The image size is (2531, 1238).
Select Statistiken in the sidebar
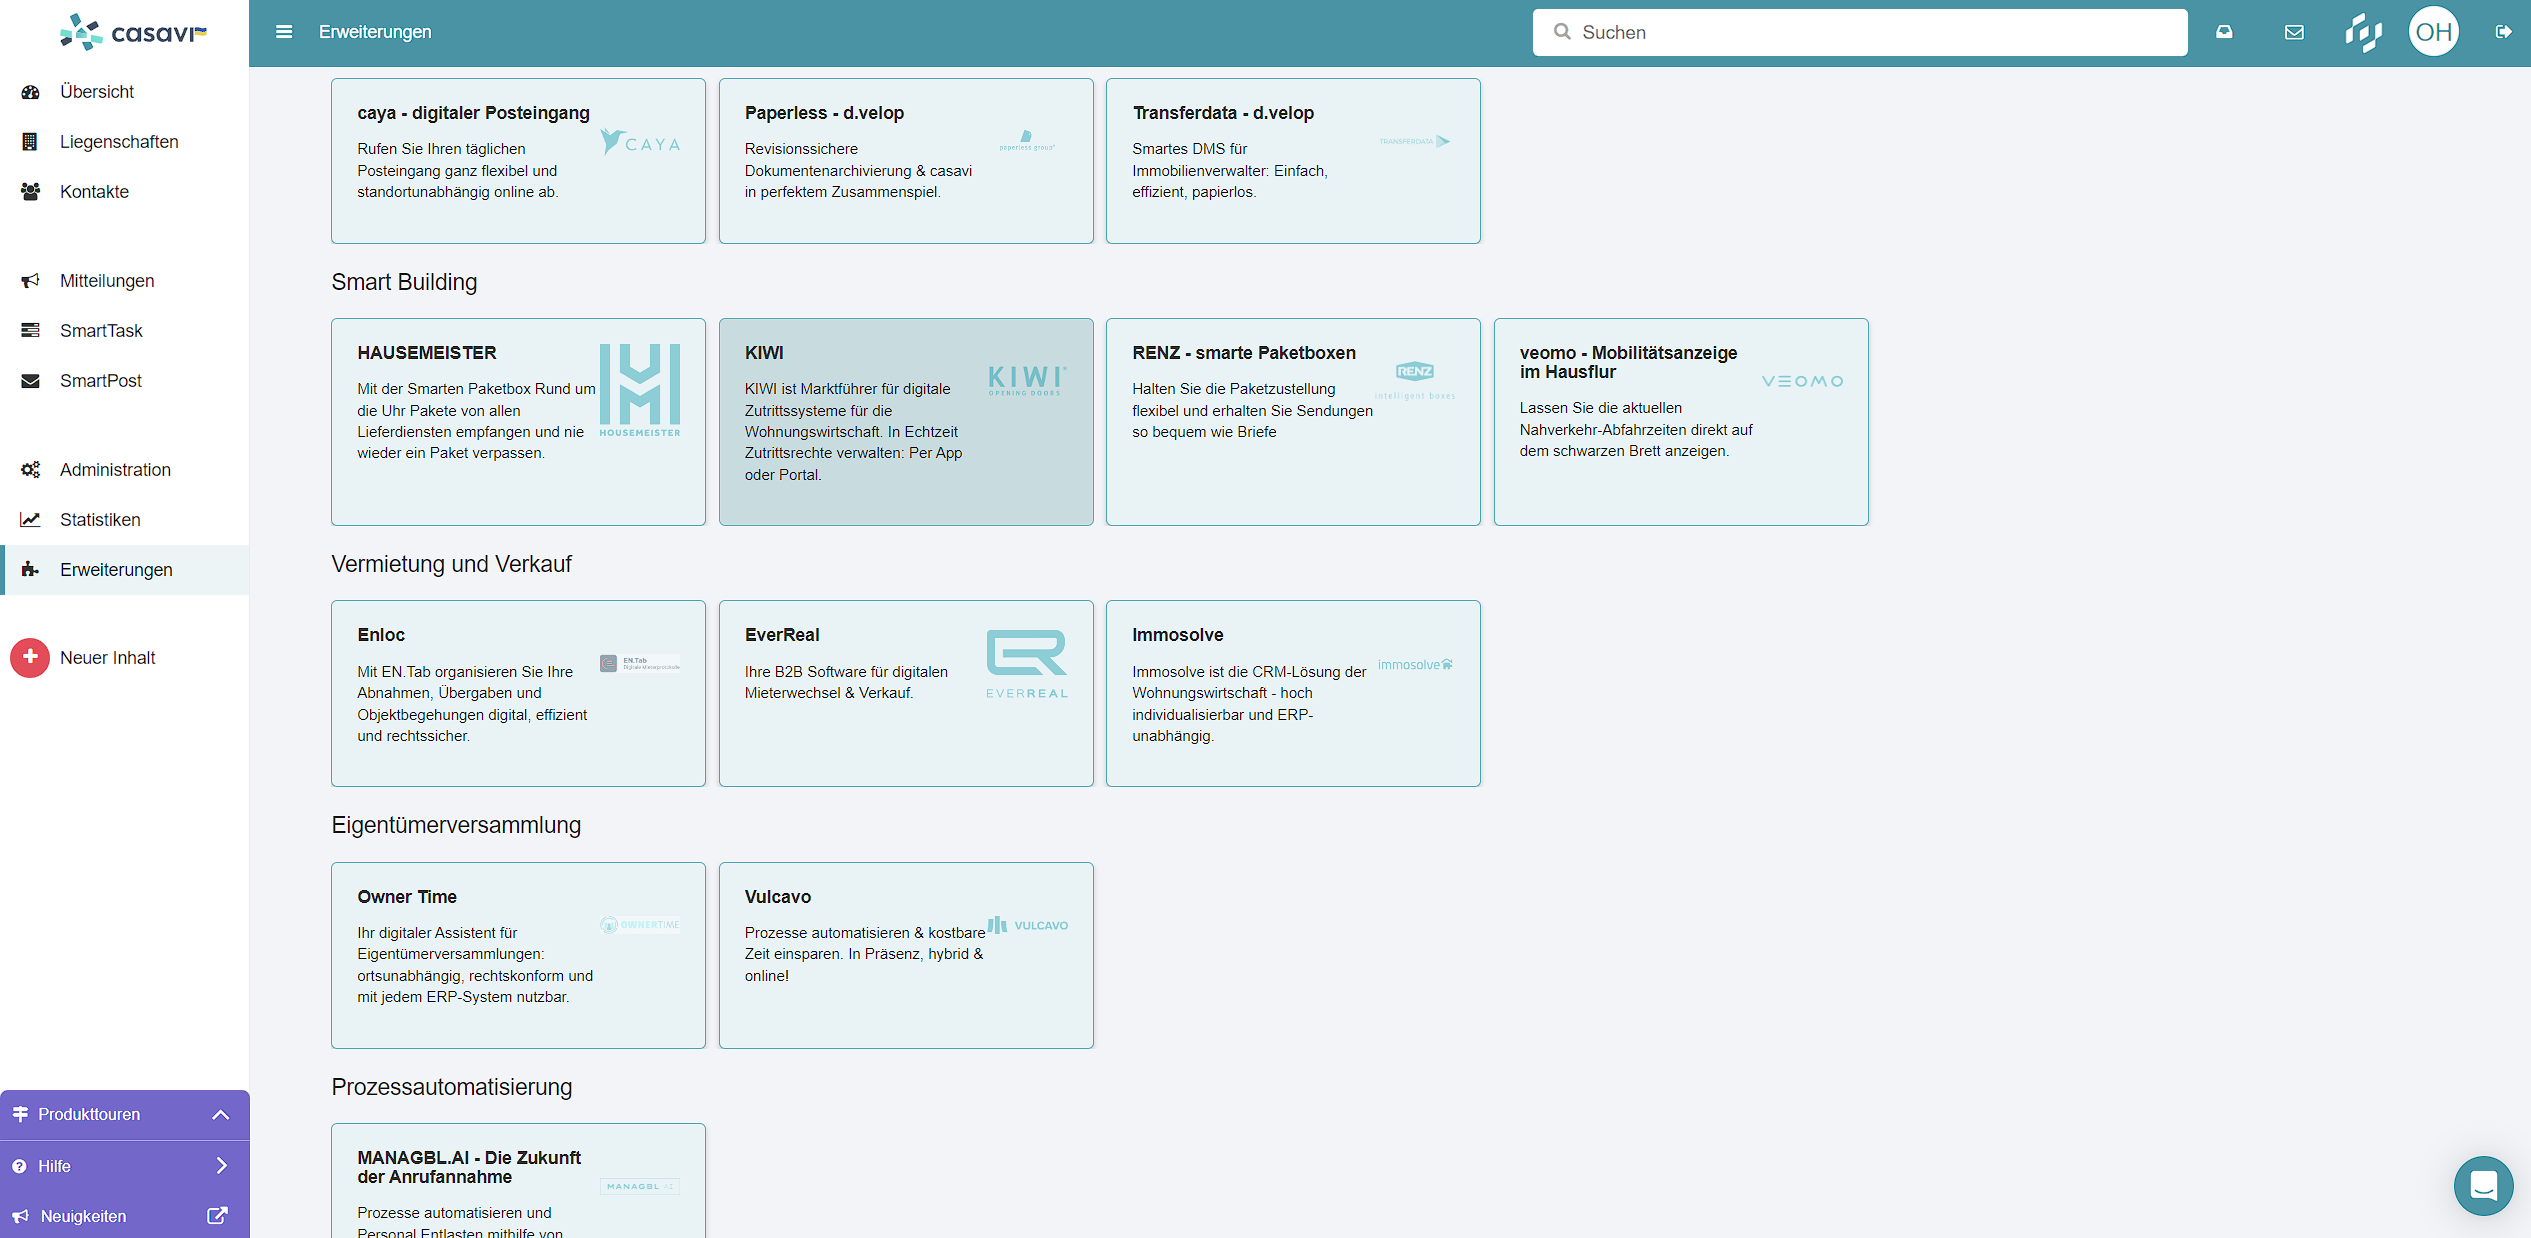point(100,520)
